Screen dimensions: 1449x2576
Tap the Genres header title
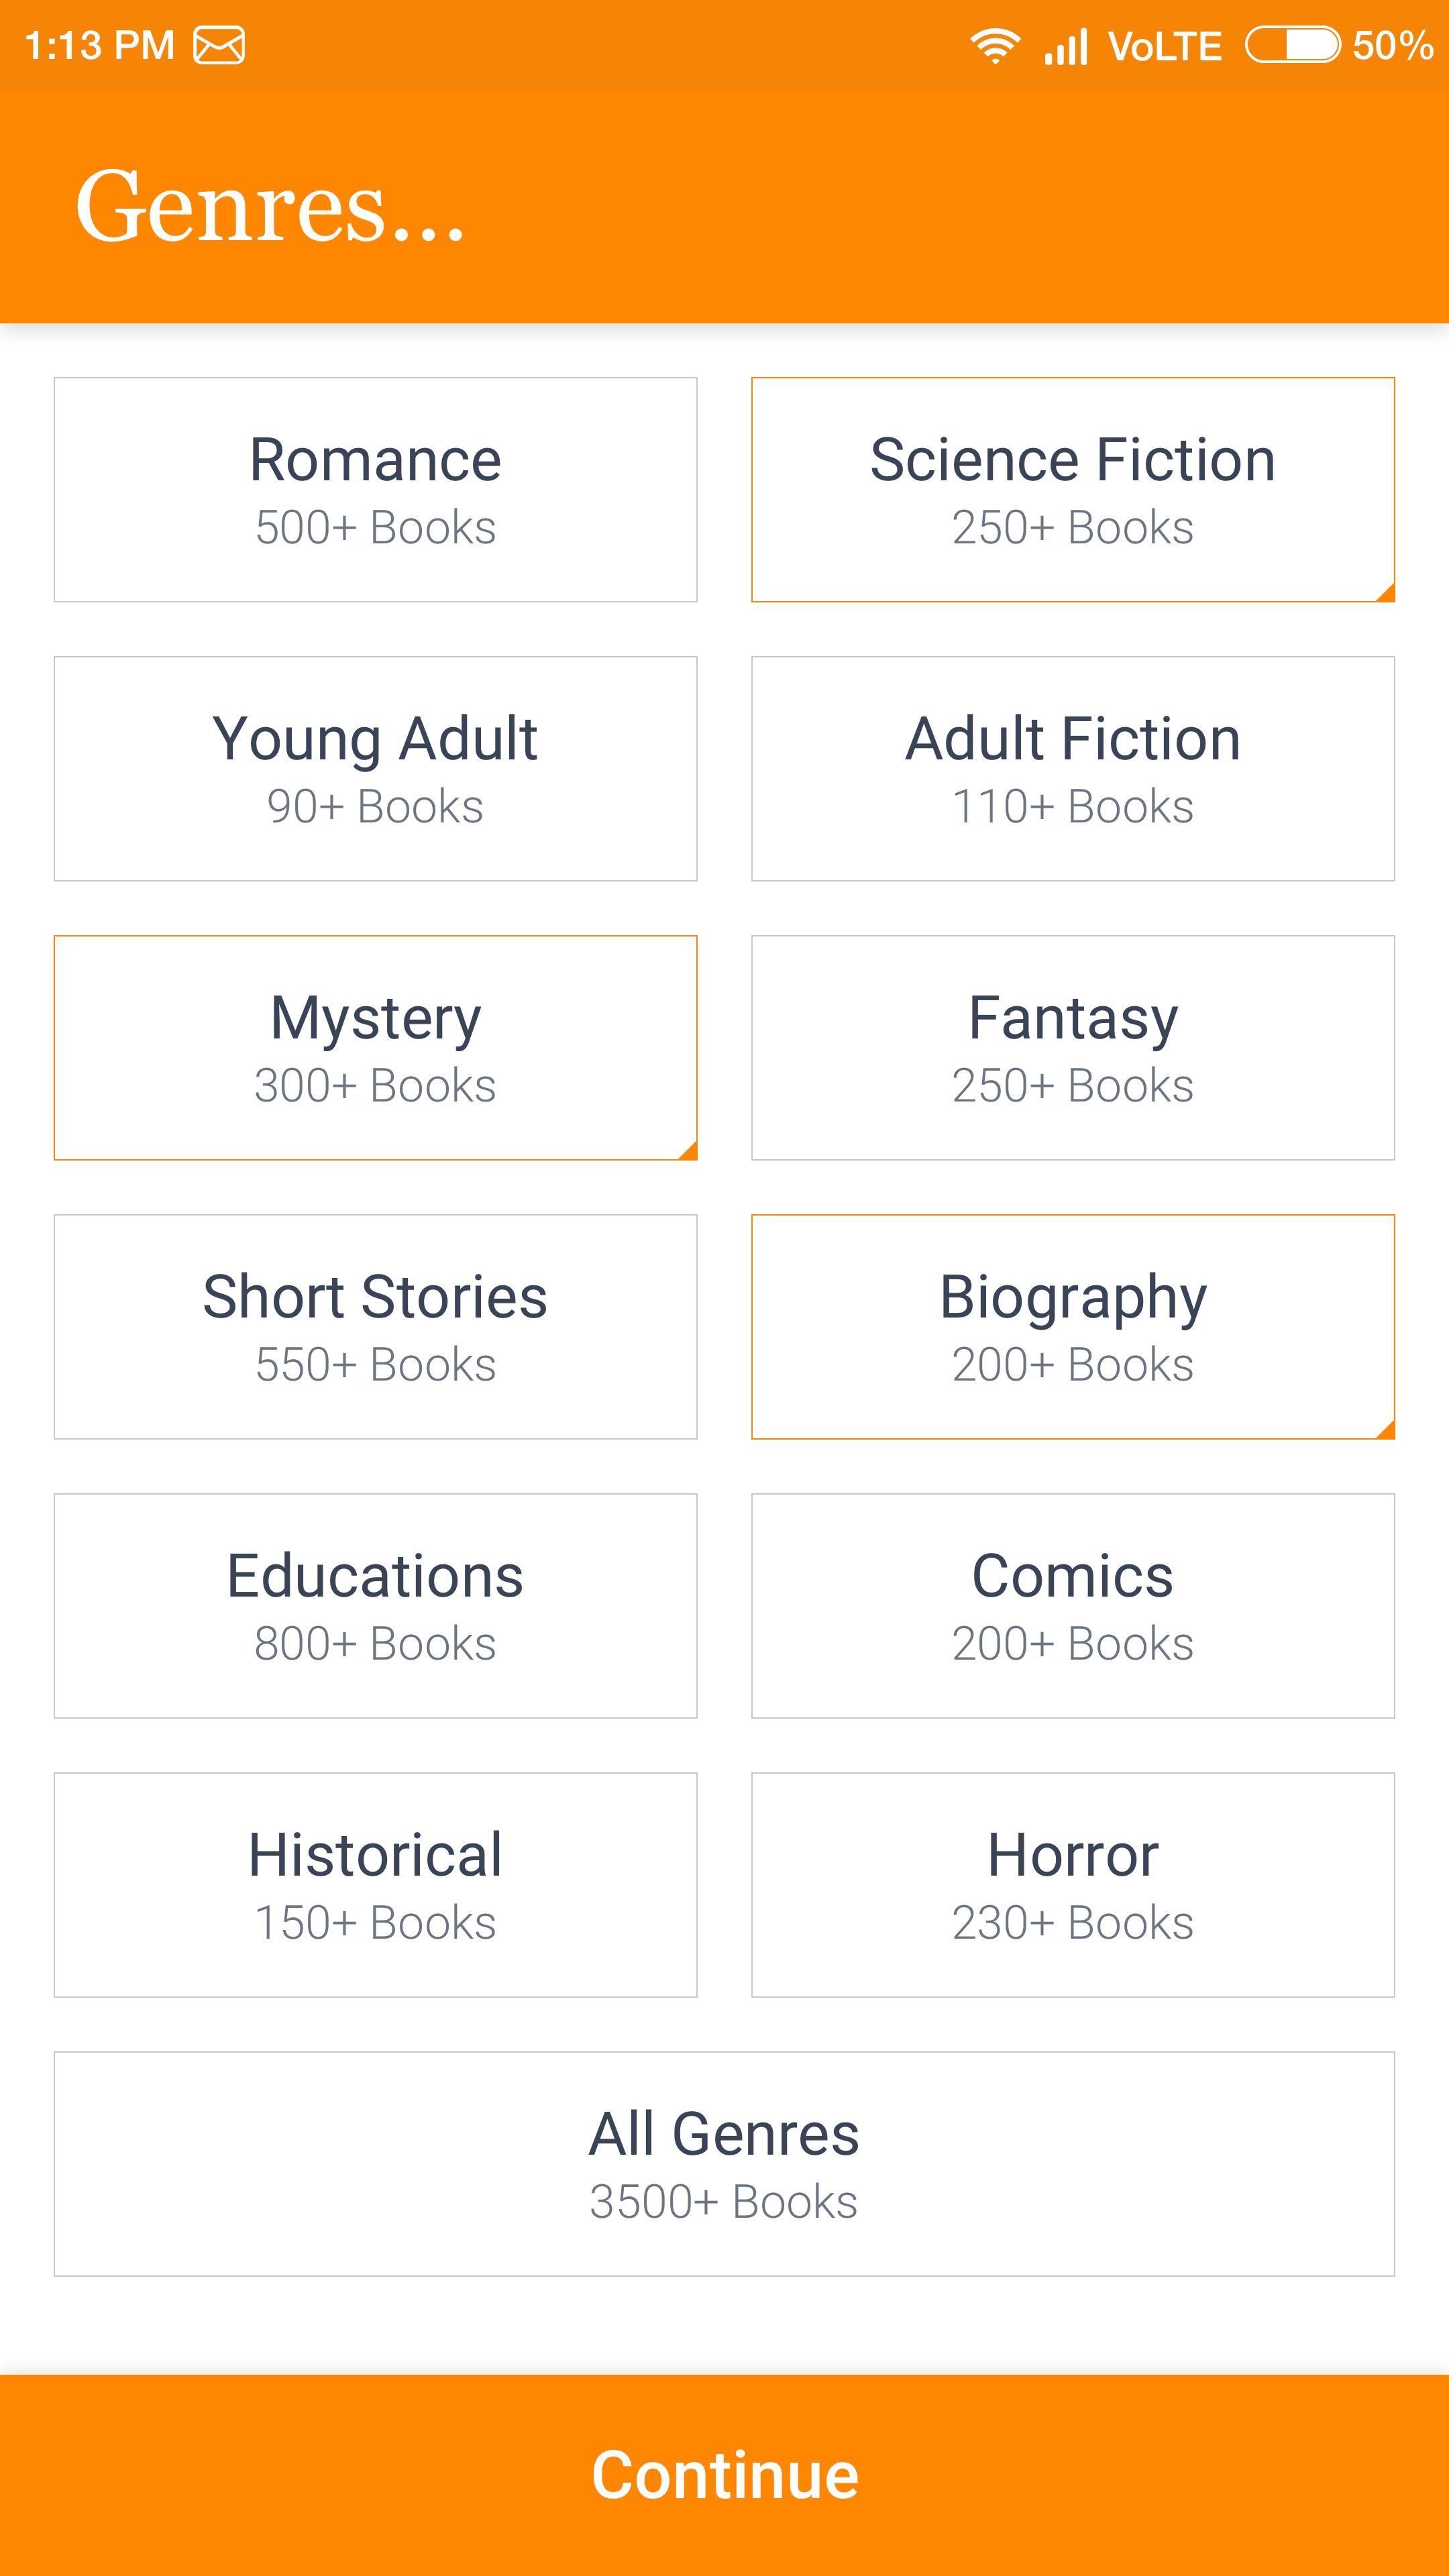(x=270, y=206)
